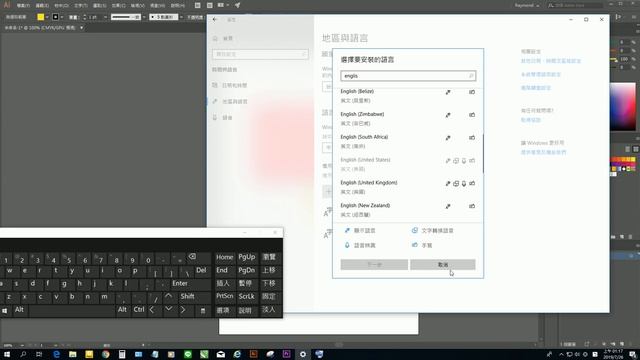Click the black stroke color swatch in Illustrator
Viewport: 640px width, 360px height.
pyautogui.click(x=56, y=17)
